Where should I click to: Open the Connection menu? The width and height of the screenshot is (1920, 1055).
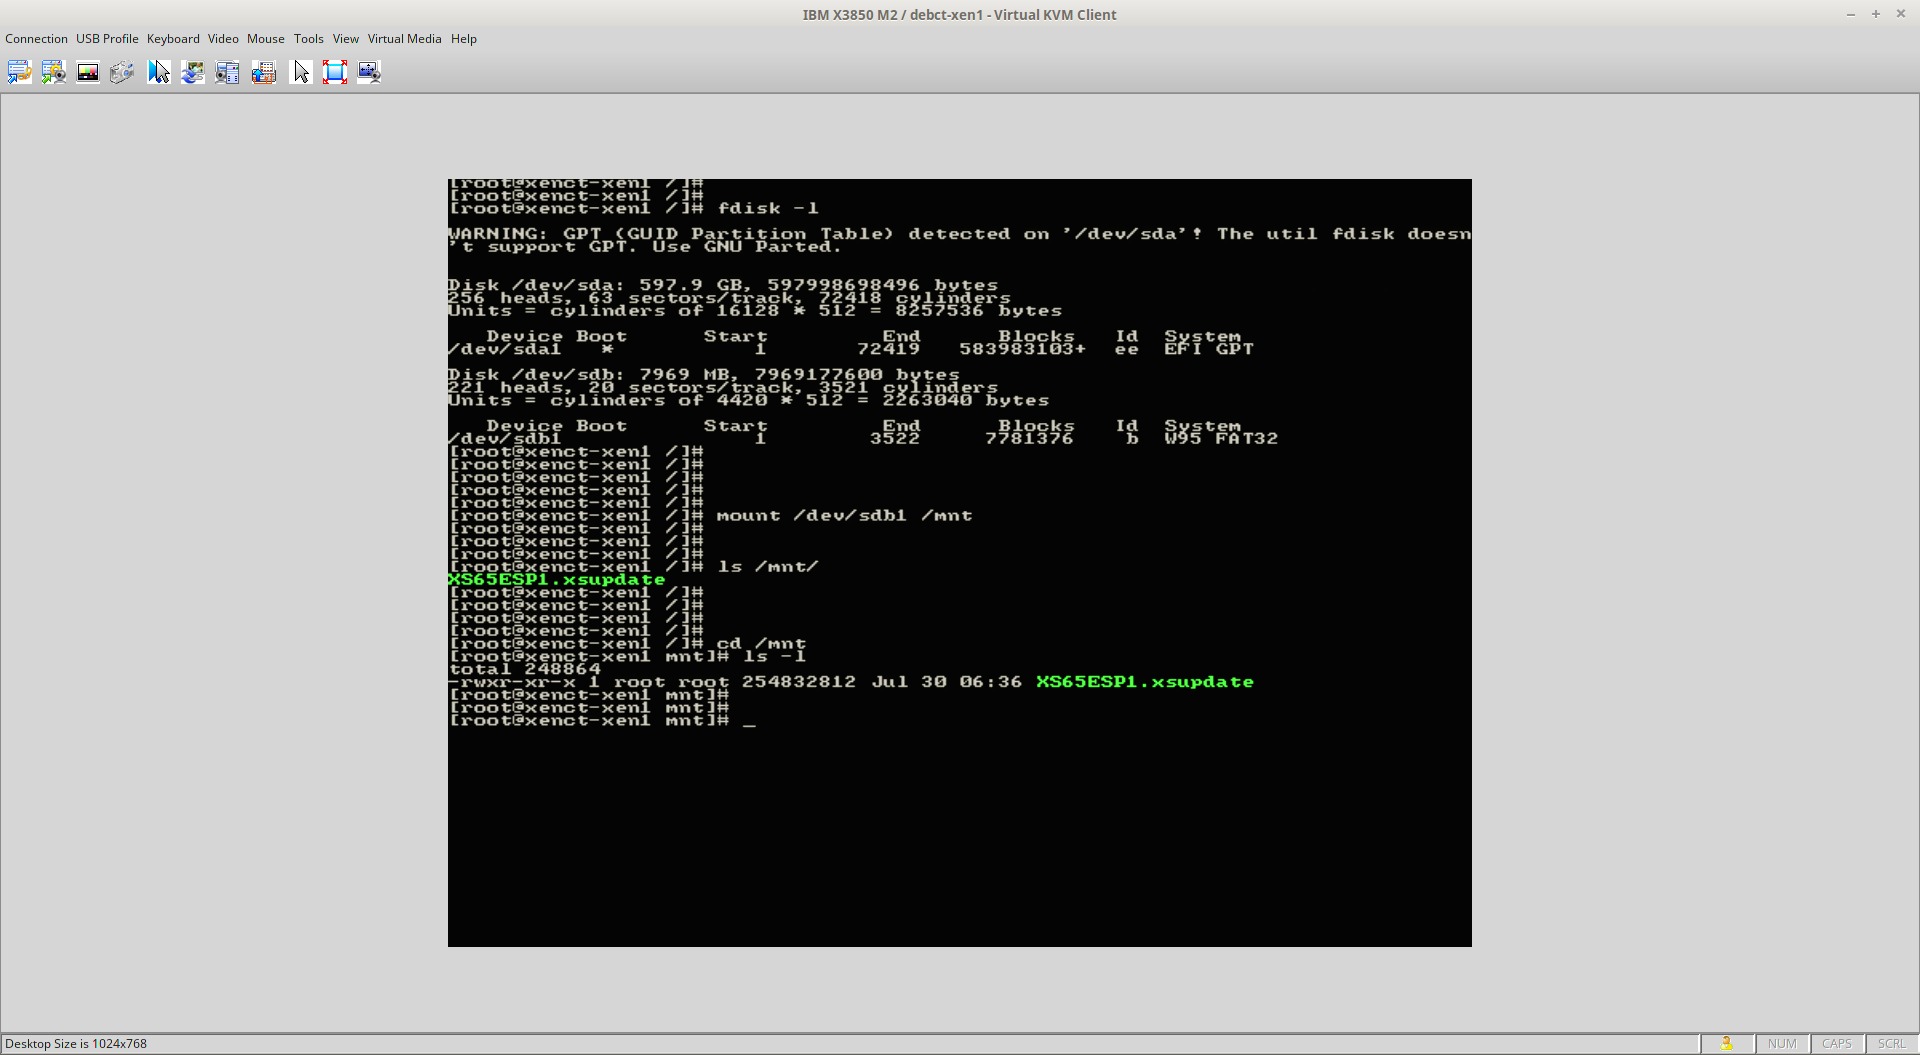[36, 39]
